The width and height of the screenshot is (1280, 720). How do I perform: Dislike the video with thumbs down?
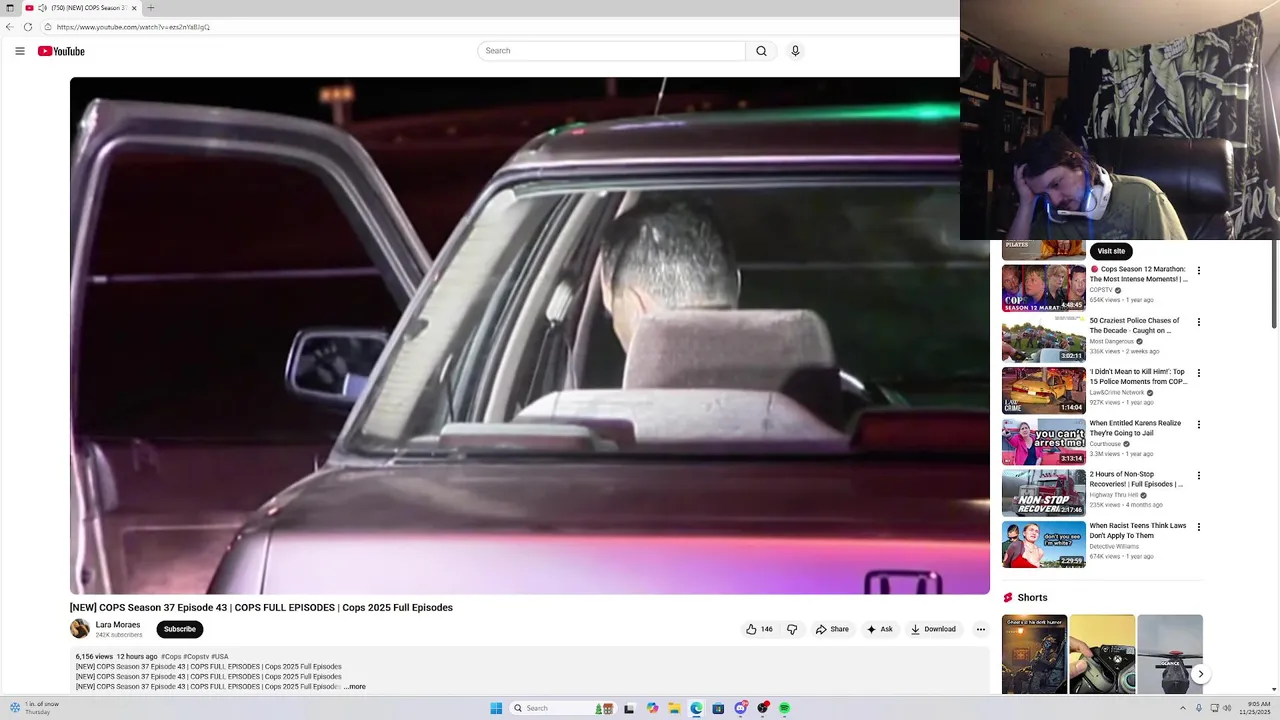(x=792, y=629)
